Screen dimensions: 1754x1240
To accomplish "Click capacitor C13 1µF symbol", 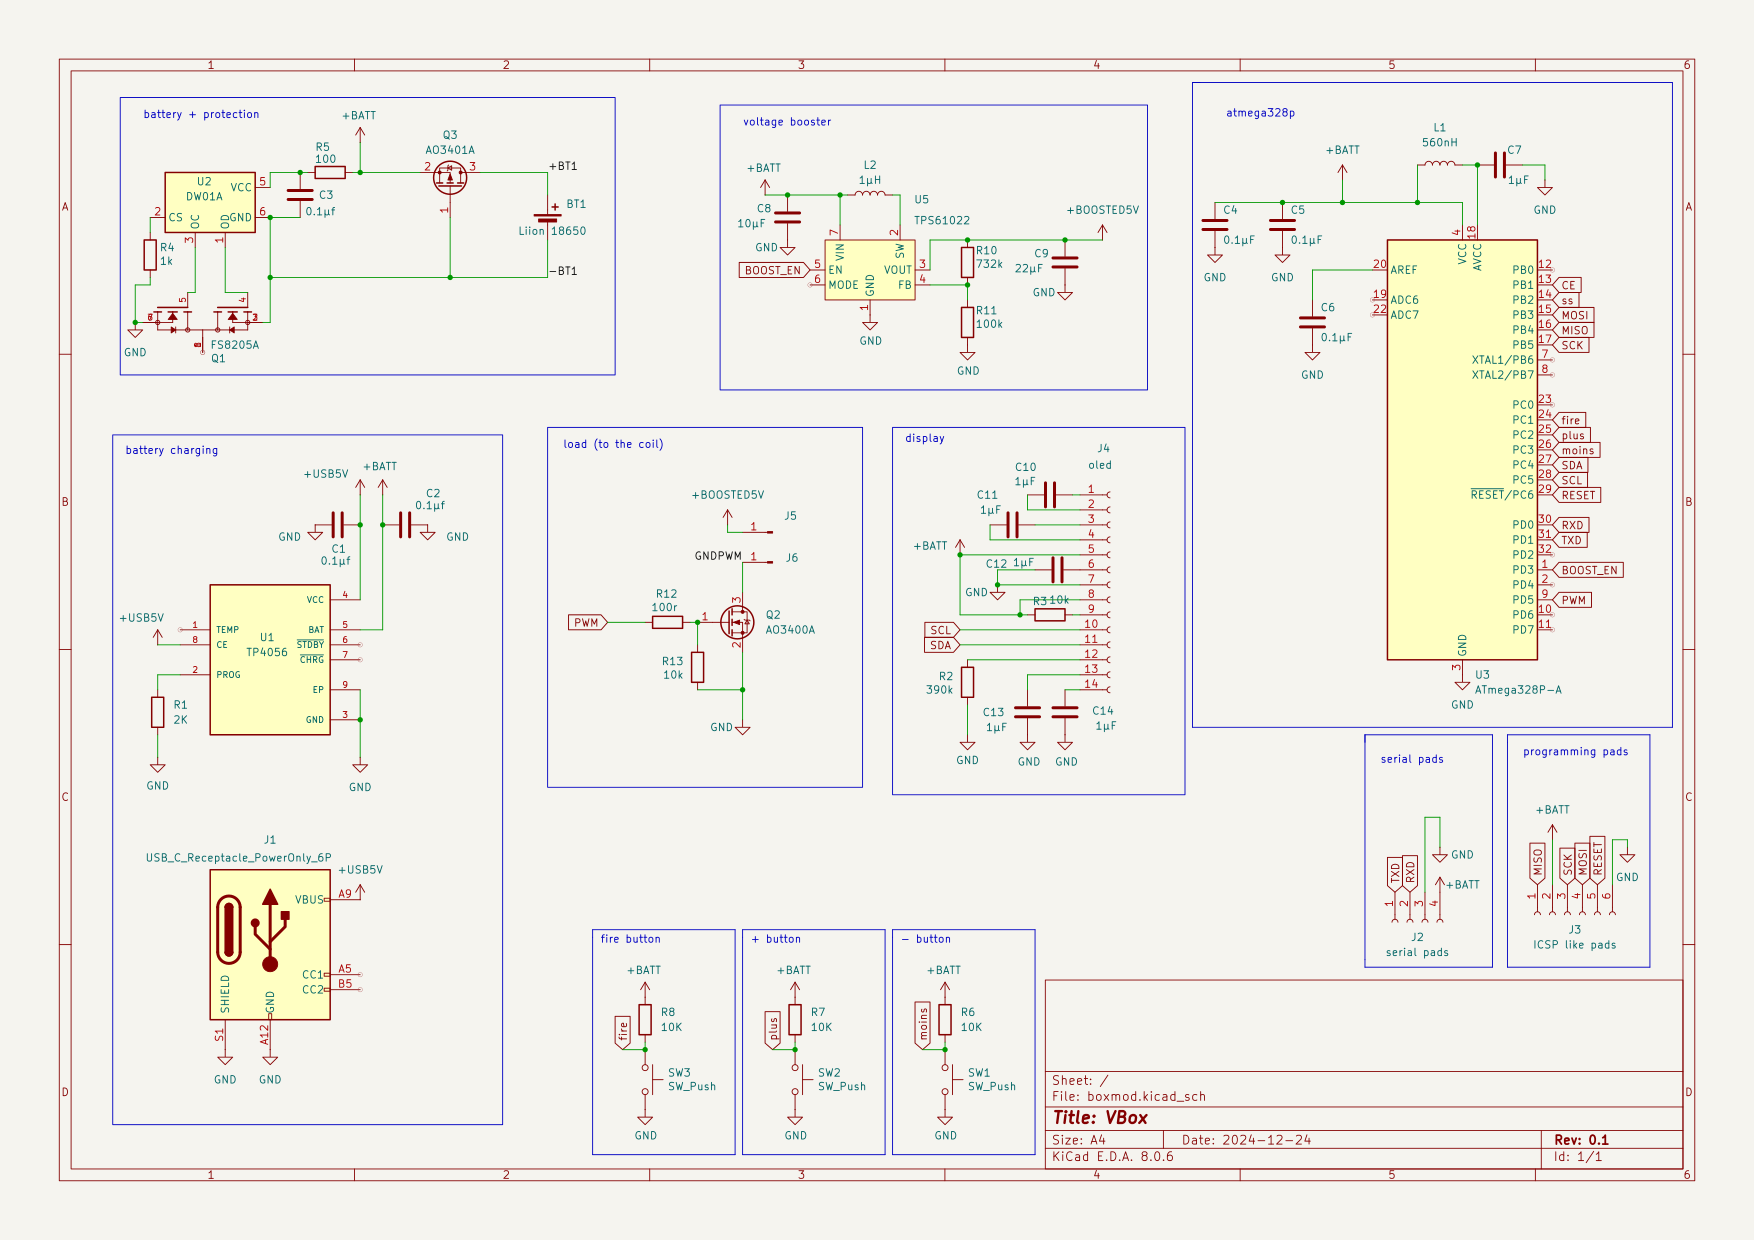I will [1028, 712].
